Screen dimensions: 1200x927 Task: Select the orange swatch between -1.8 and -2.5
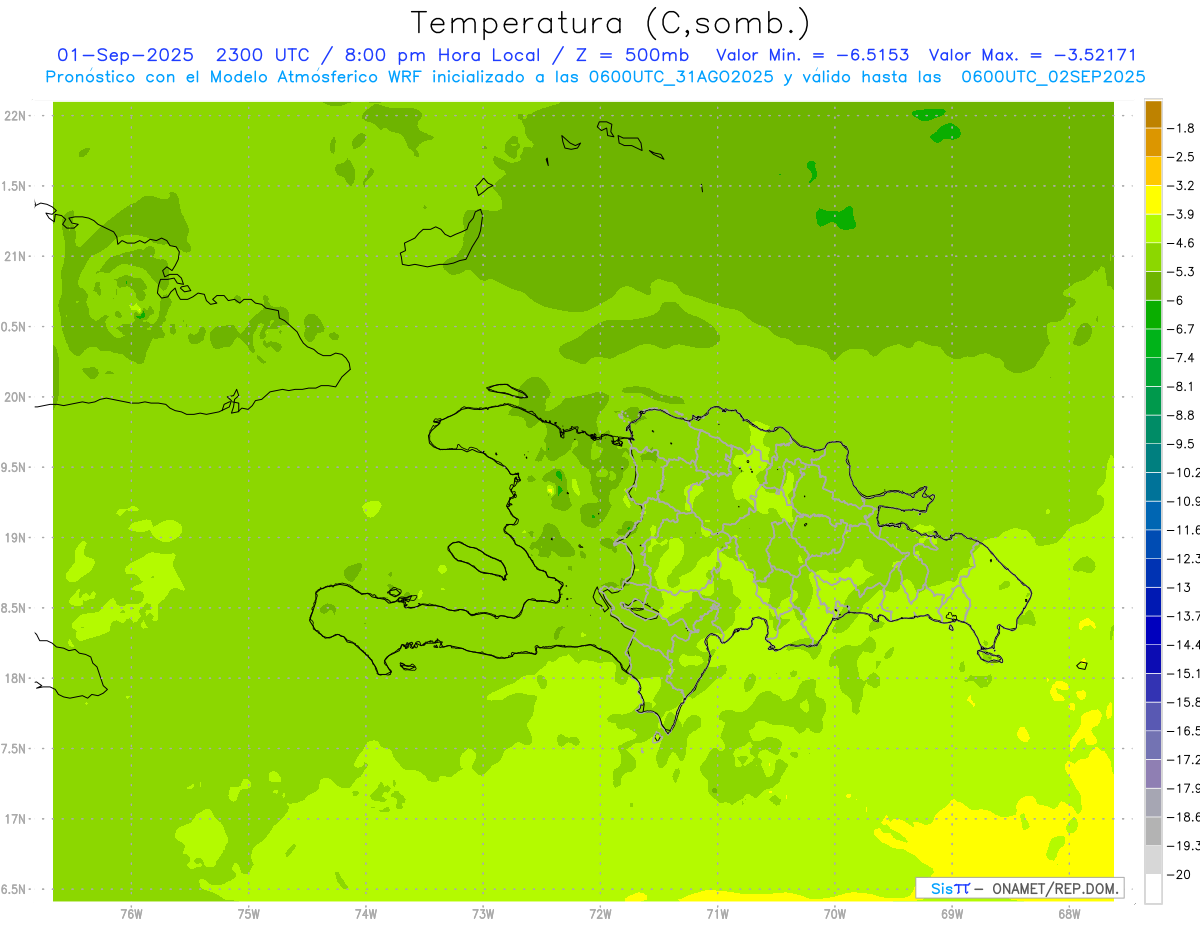[x=1153, y=143]
